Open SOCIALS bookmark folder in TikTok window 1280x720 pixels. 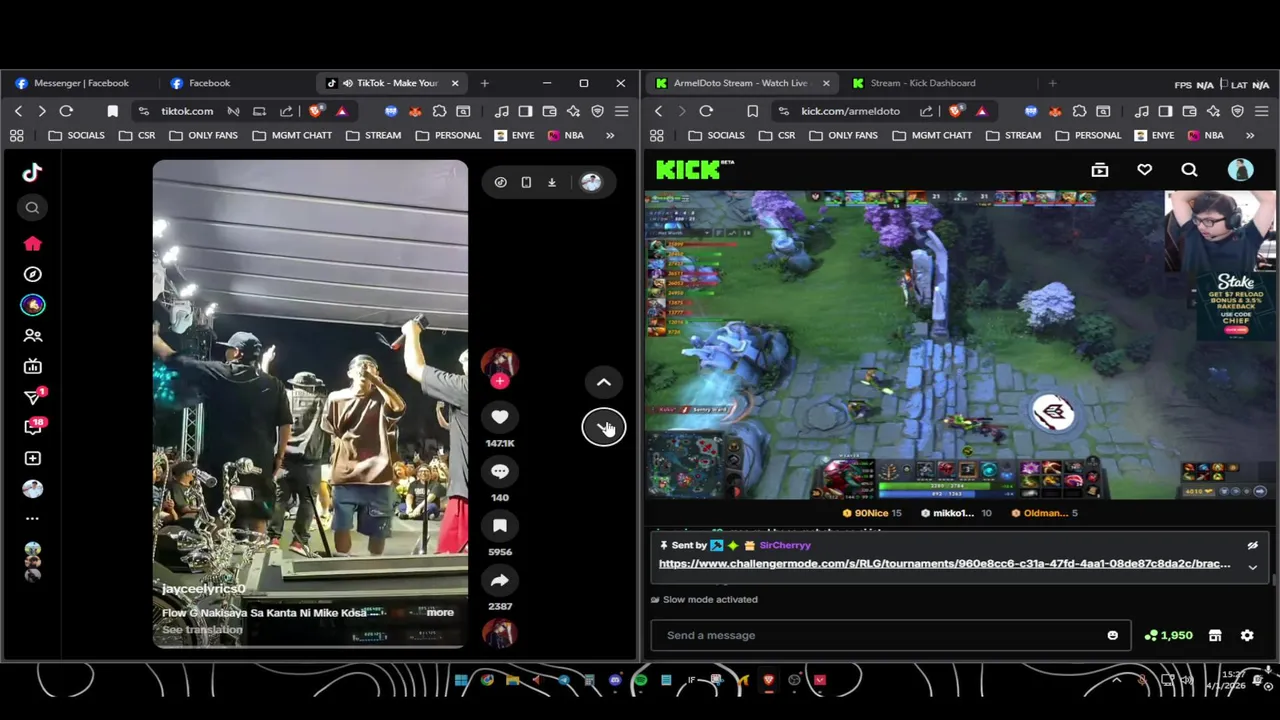click(x=76, y=135)
